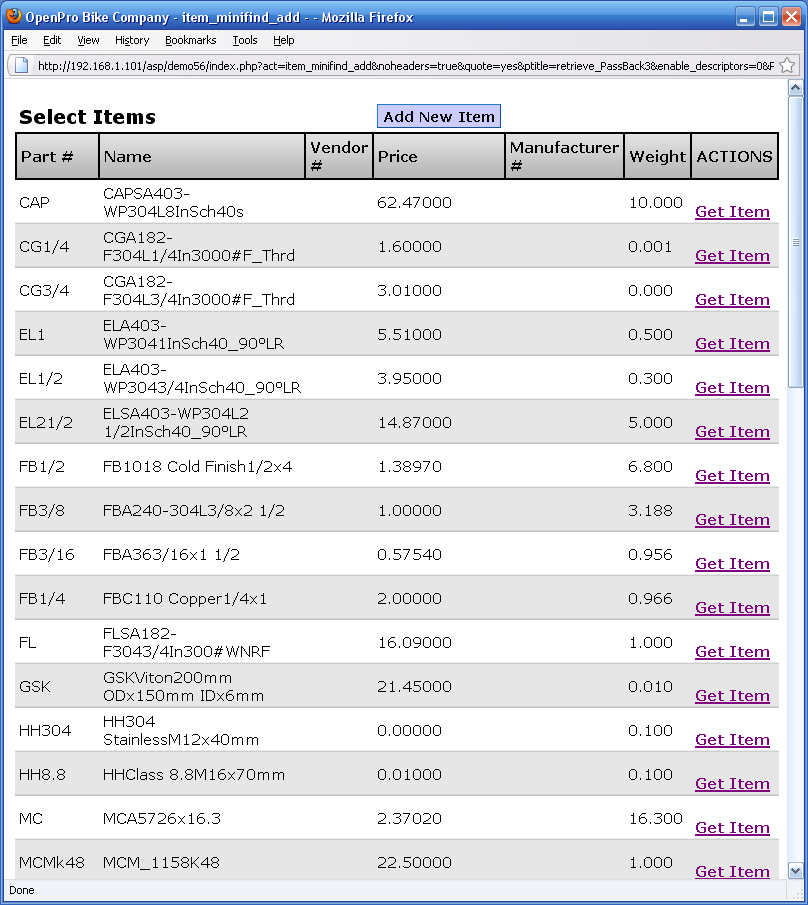
Task: Open the History menu
Action: [x=132, y=40]
